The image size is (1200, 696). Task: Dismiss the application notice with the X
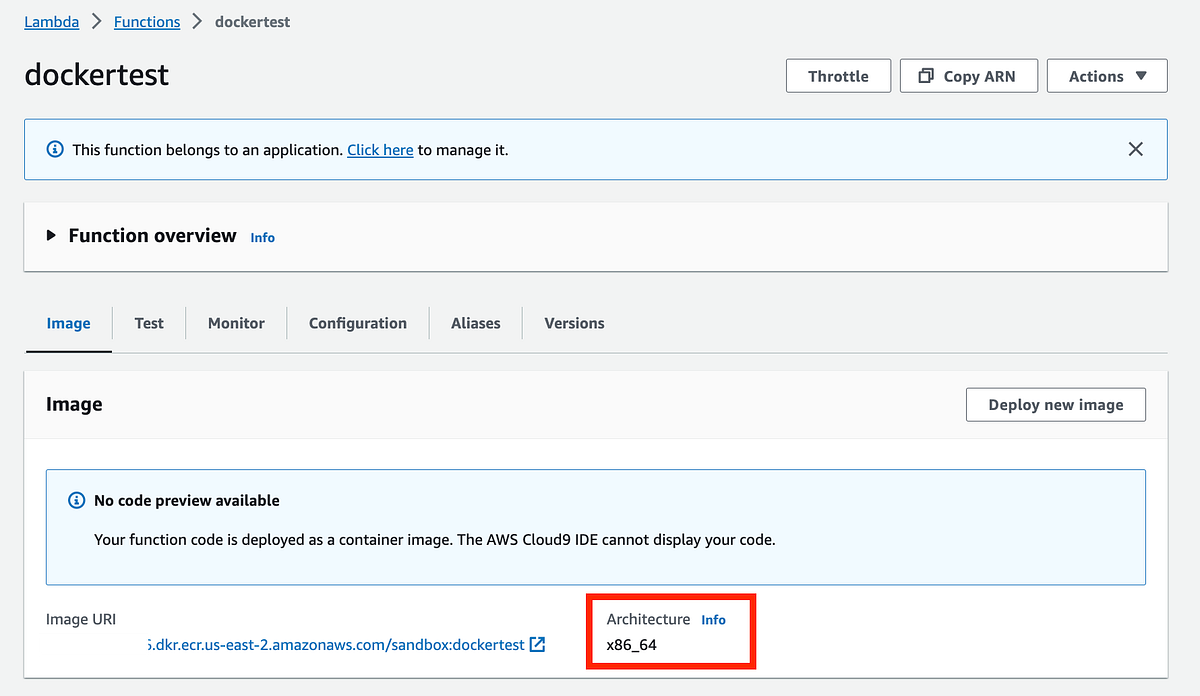(x=1135, y=148)
